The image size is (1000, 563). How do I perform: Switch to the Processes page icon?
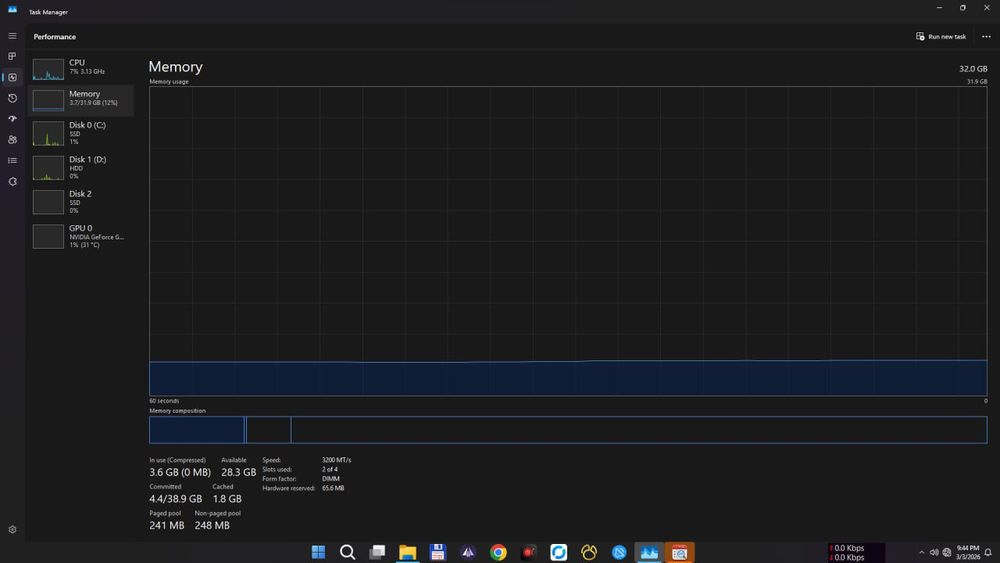coord(12,56)
